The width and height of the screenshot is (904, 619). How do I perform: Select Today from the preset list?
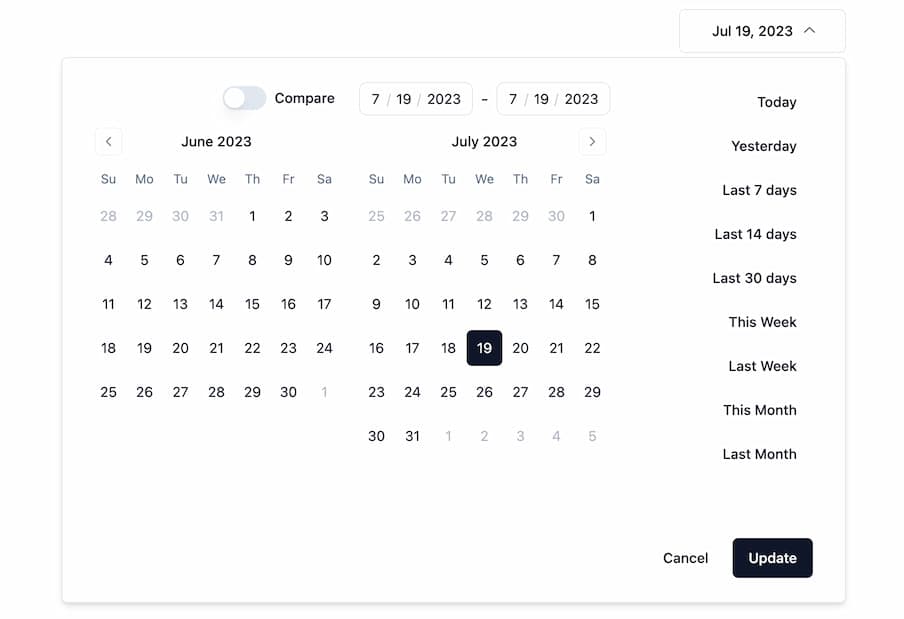point(777,102)
